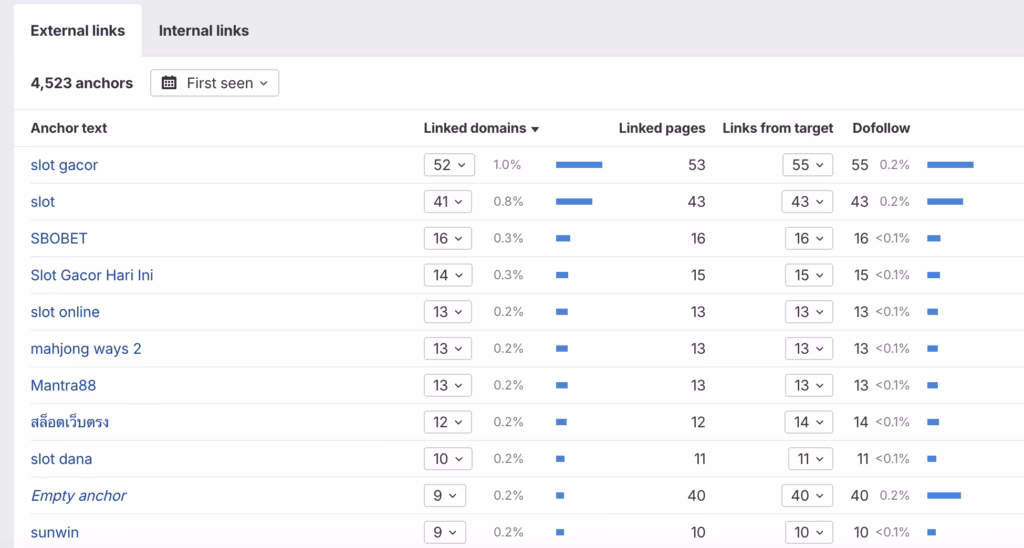This screenshot has height=548, width=1024.
Task: Open the สล็อตเว็บตรง anchor link
Action: coord(69,422)
